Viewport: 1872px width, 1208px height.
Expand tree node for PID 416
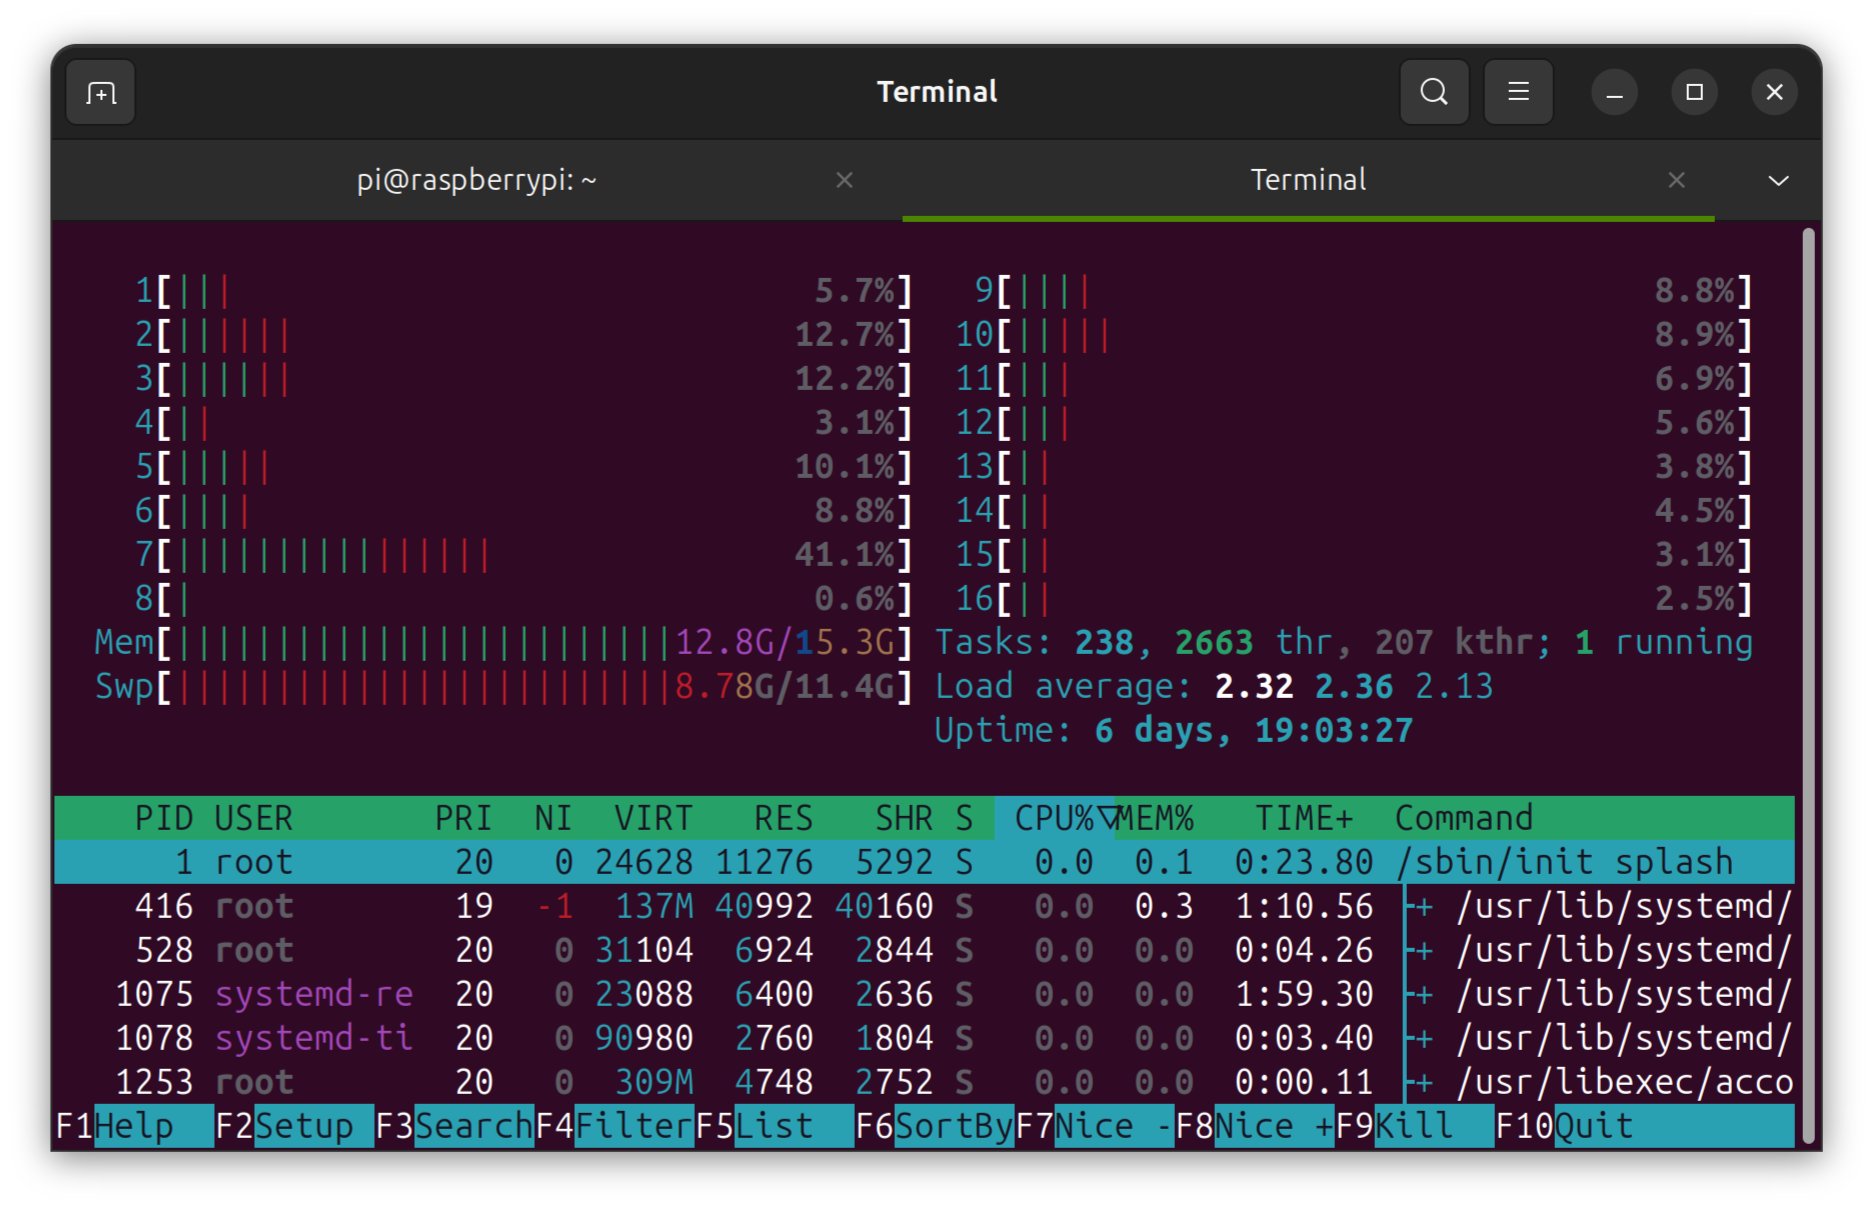[1421, 907]
